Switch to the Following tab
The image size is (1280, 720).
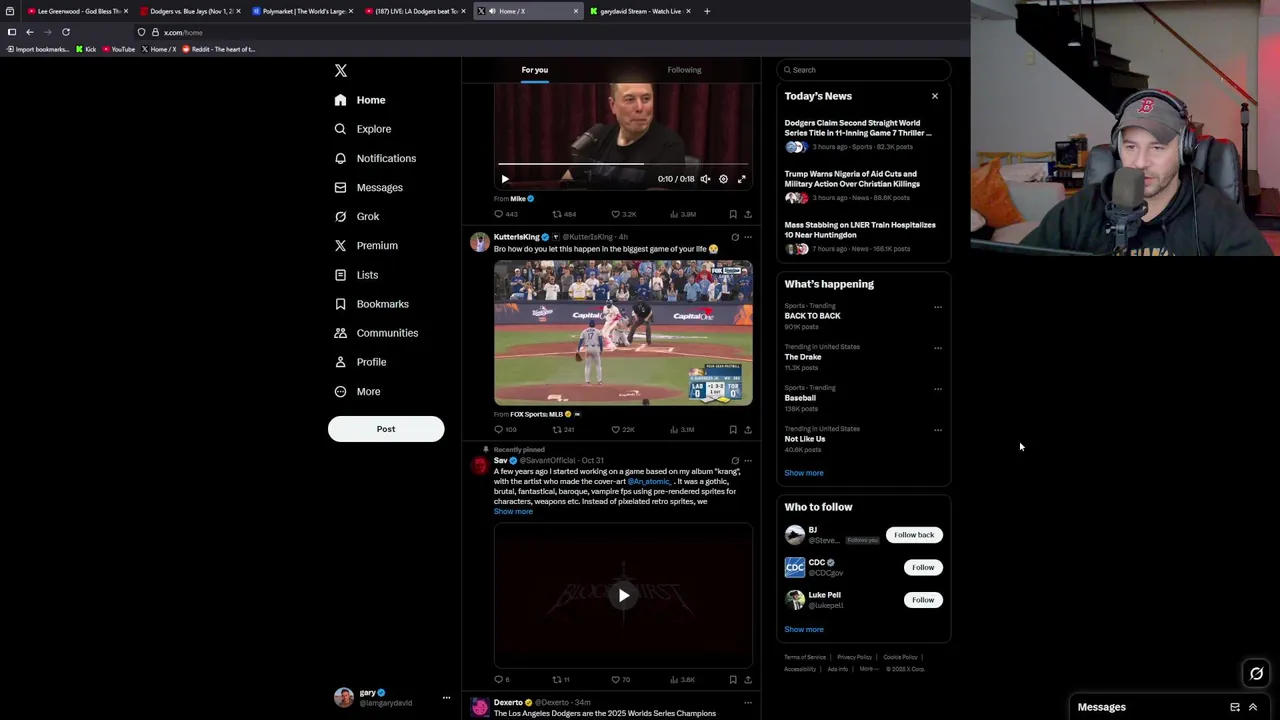(x=684, y=70)
